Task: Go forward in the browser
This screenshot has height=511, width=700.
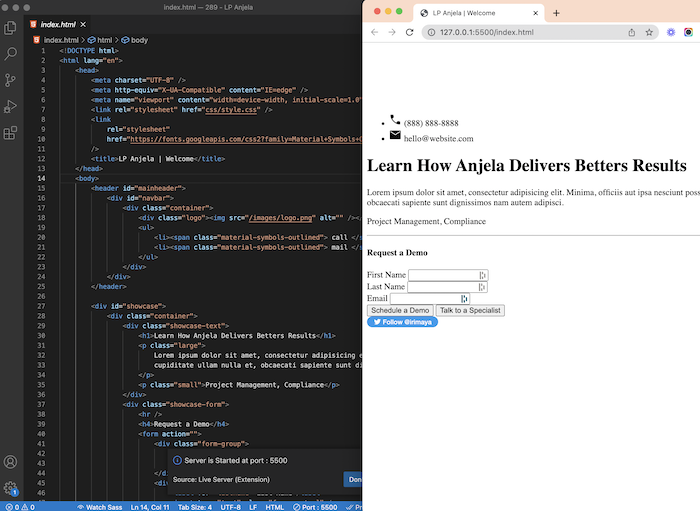Action: (x=392, y=32)
